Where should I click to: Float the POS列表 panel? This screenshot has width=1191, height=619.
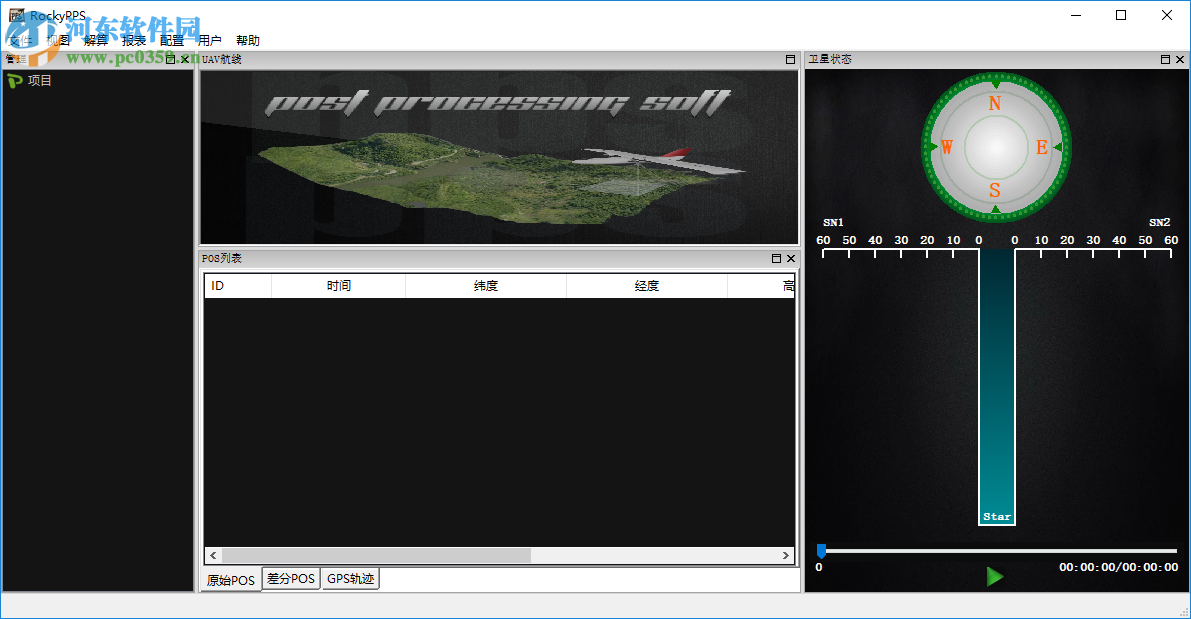click(776, 258)
